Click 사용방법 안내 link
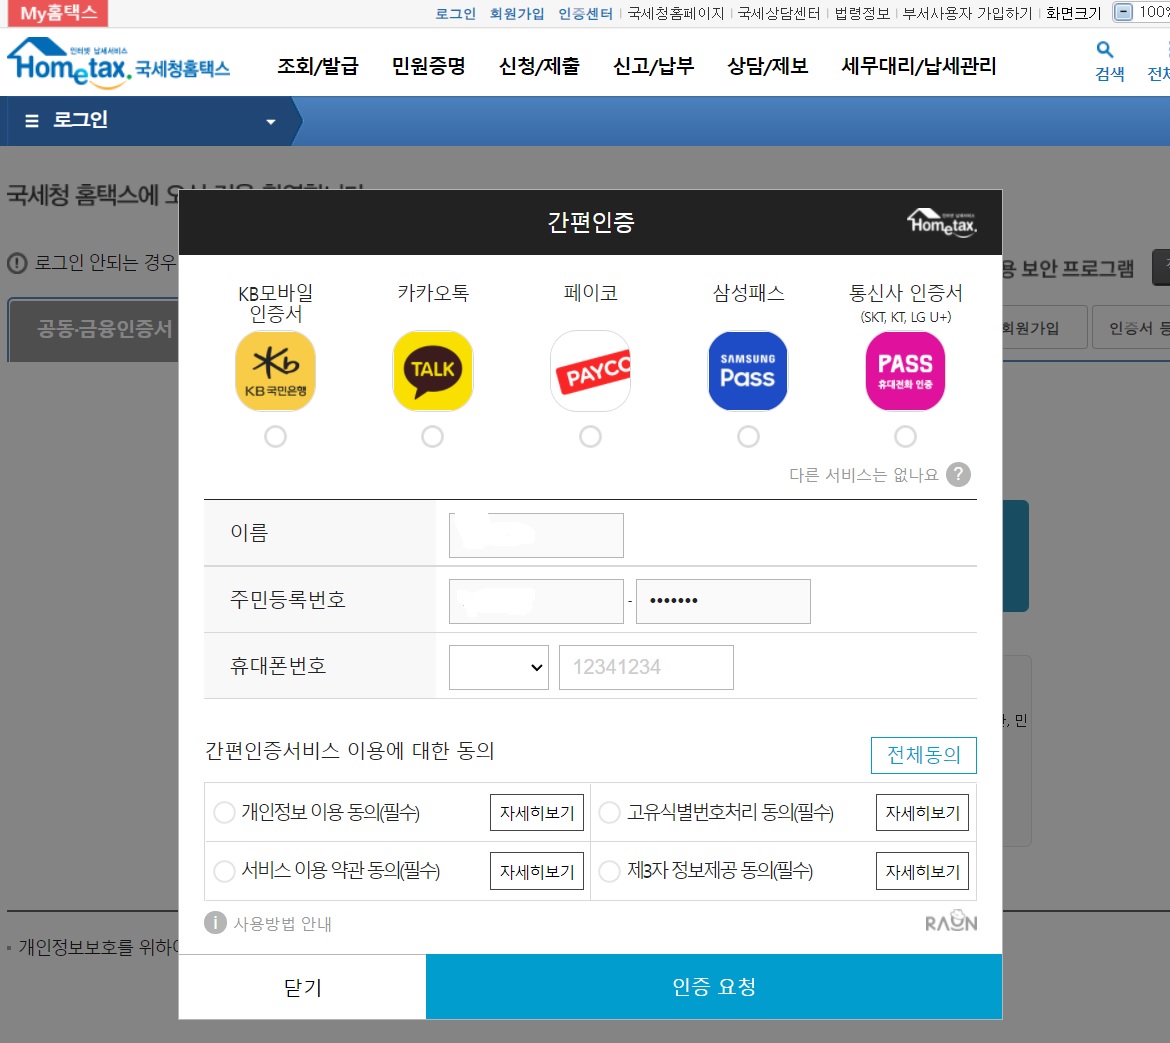This screenshot has height=1043, width=1170. (283, 924)
